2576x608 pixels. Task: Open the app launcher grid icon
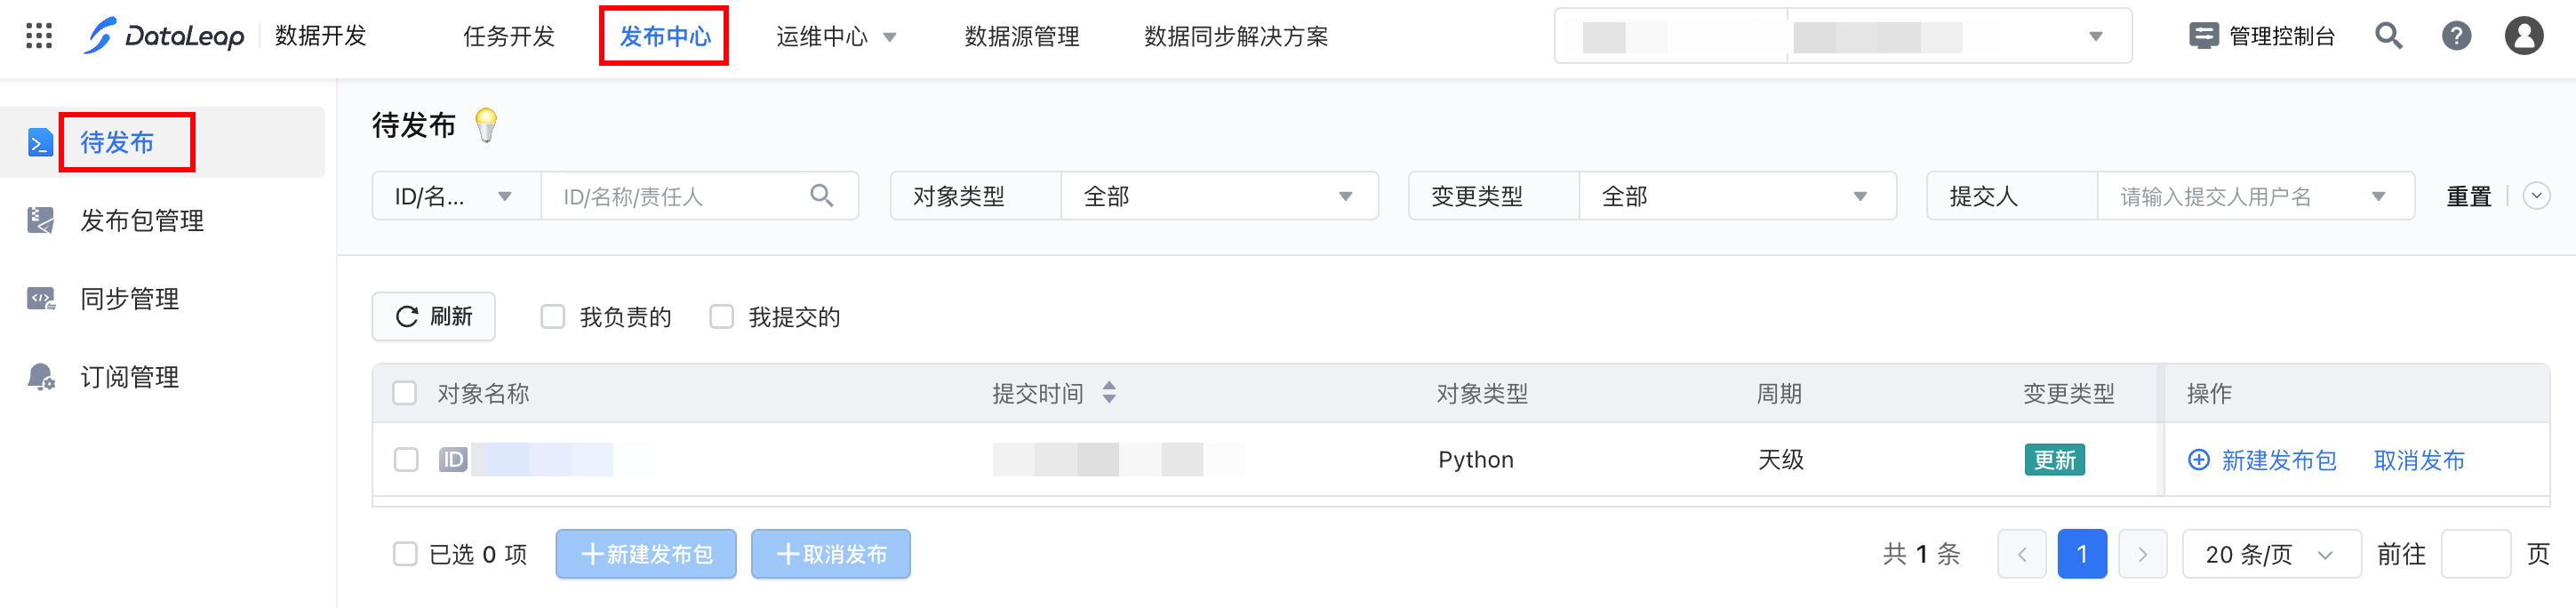pyautogui.click(x=39, y=36)
